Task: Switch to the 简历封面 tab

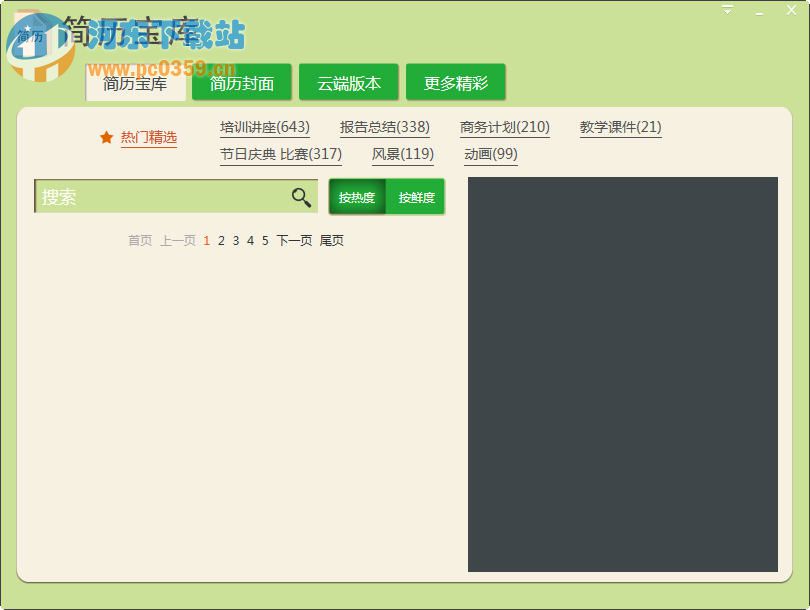Action: click(240, 83)
